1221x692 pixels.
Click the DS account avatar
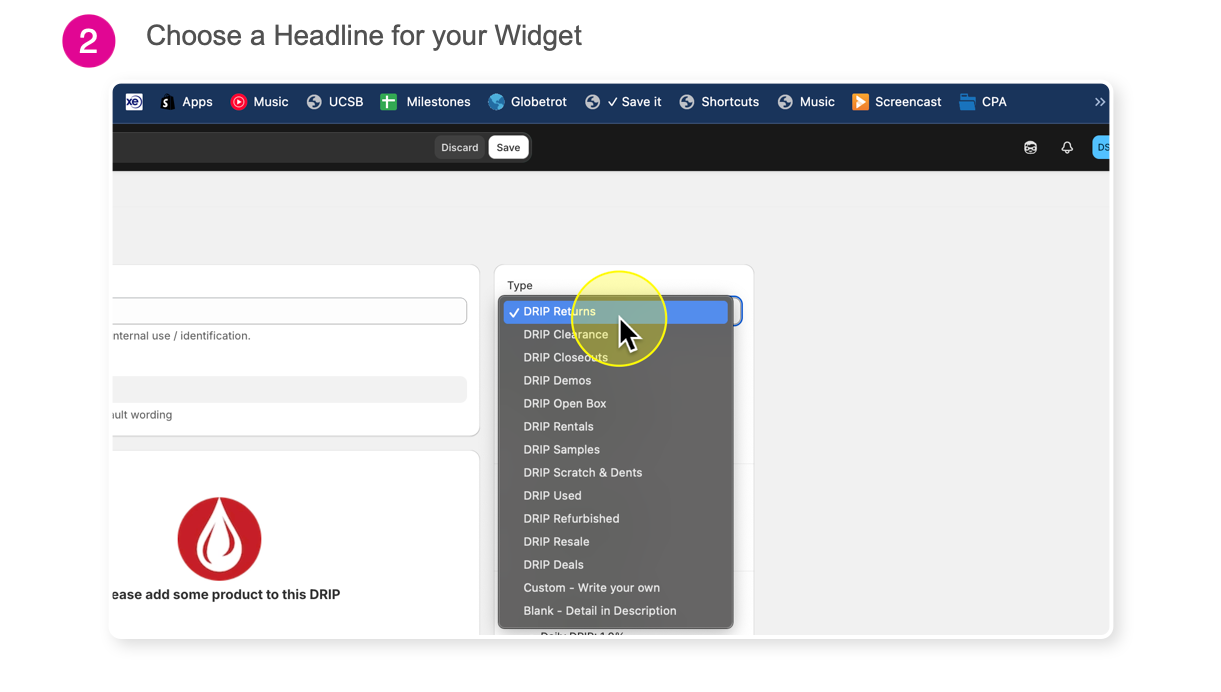pos(1101,147)
